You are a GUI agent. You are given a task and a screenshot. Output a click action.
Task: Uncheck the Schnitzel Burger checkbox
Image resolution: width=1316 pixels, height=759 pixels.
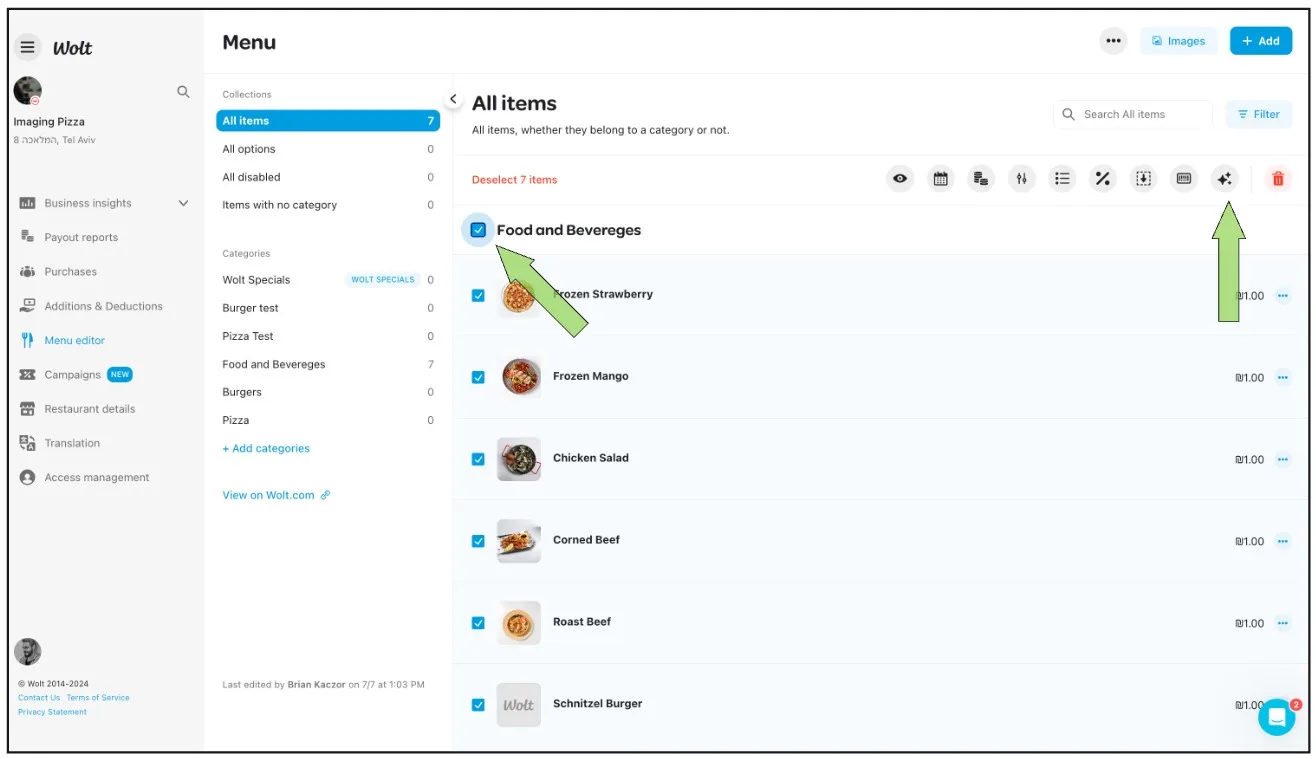[478, 705]
